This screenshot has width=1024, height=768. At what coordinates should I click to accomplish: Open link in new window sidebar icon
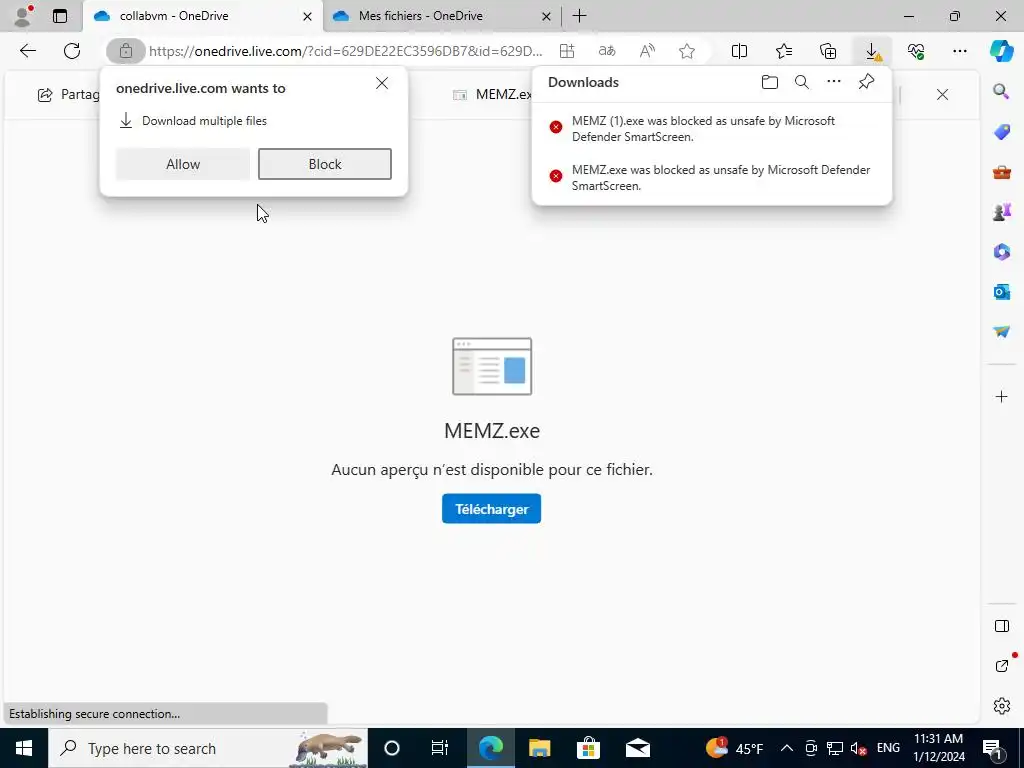[x=1001, y=665]
